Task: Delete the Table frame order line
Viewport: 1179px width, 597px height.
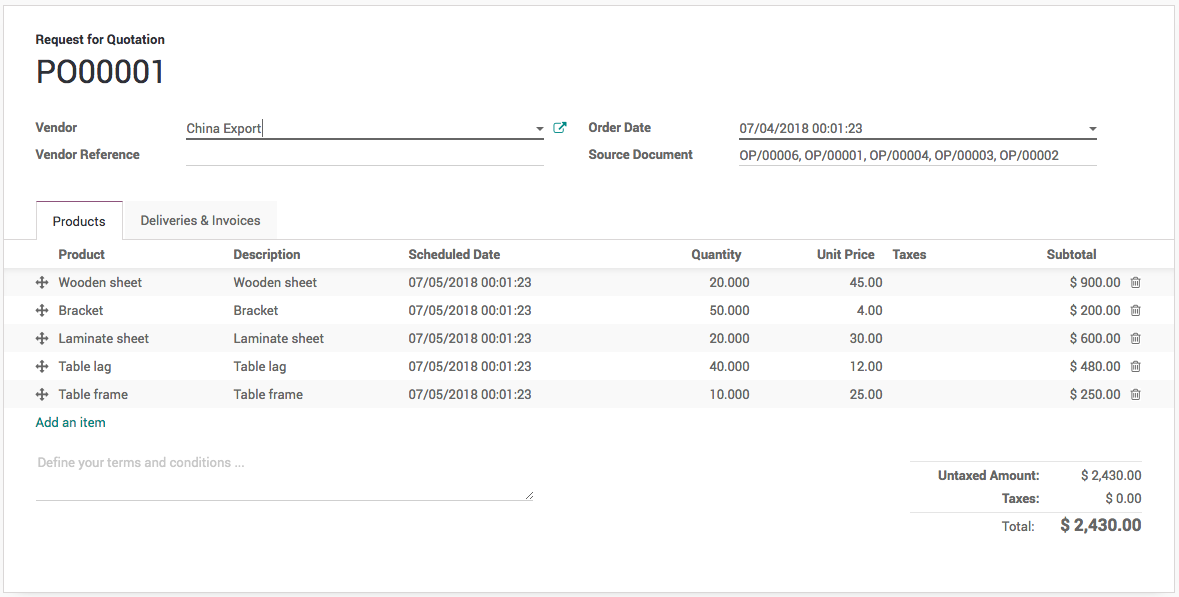Action: point(1135,395)
